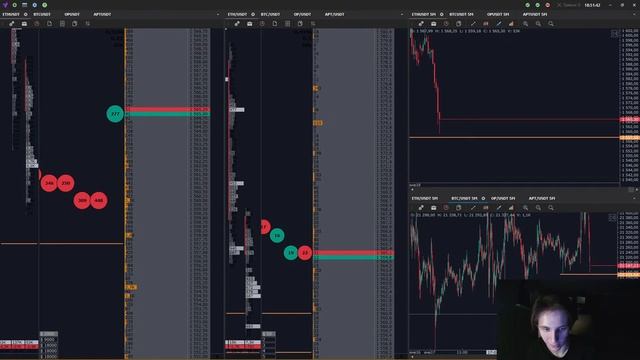This screenshot has height=360, width=640.
Task: Open OP/USDT 5m tab in top chart
Action: coord(498,14)
